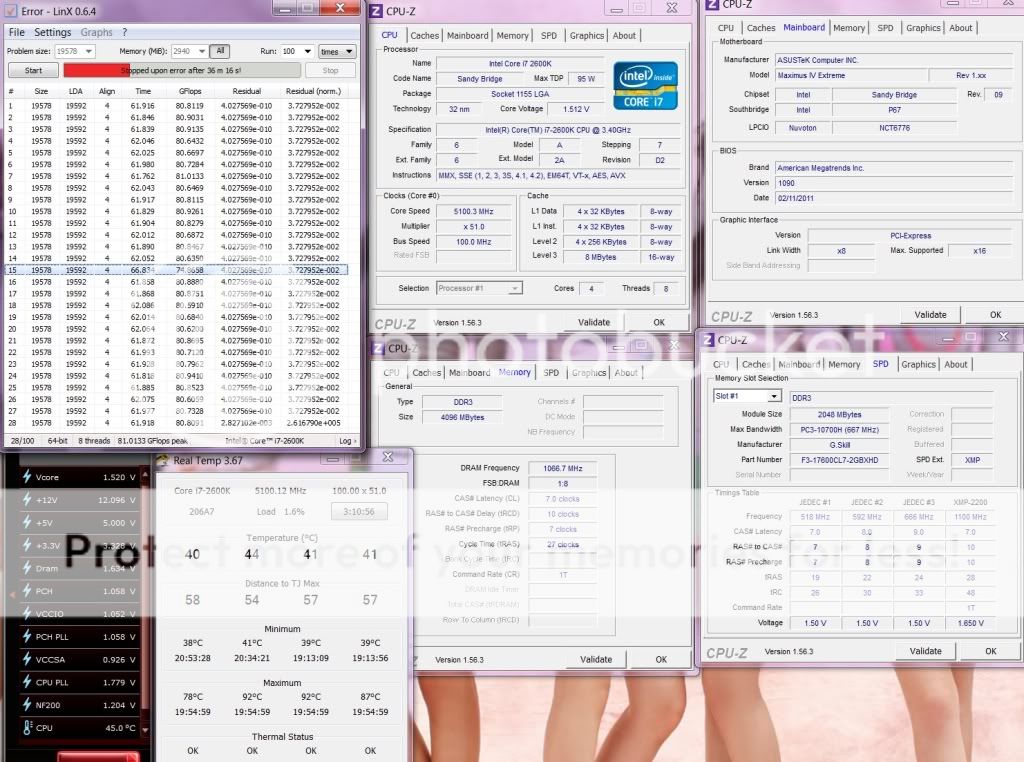Select test row 15 in LinX results
The width and height of the screenshot is (1024, 762).
tap(180, 270)
